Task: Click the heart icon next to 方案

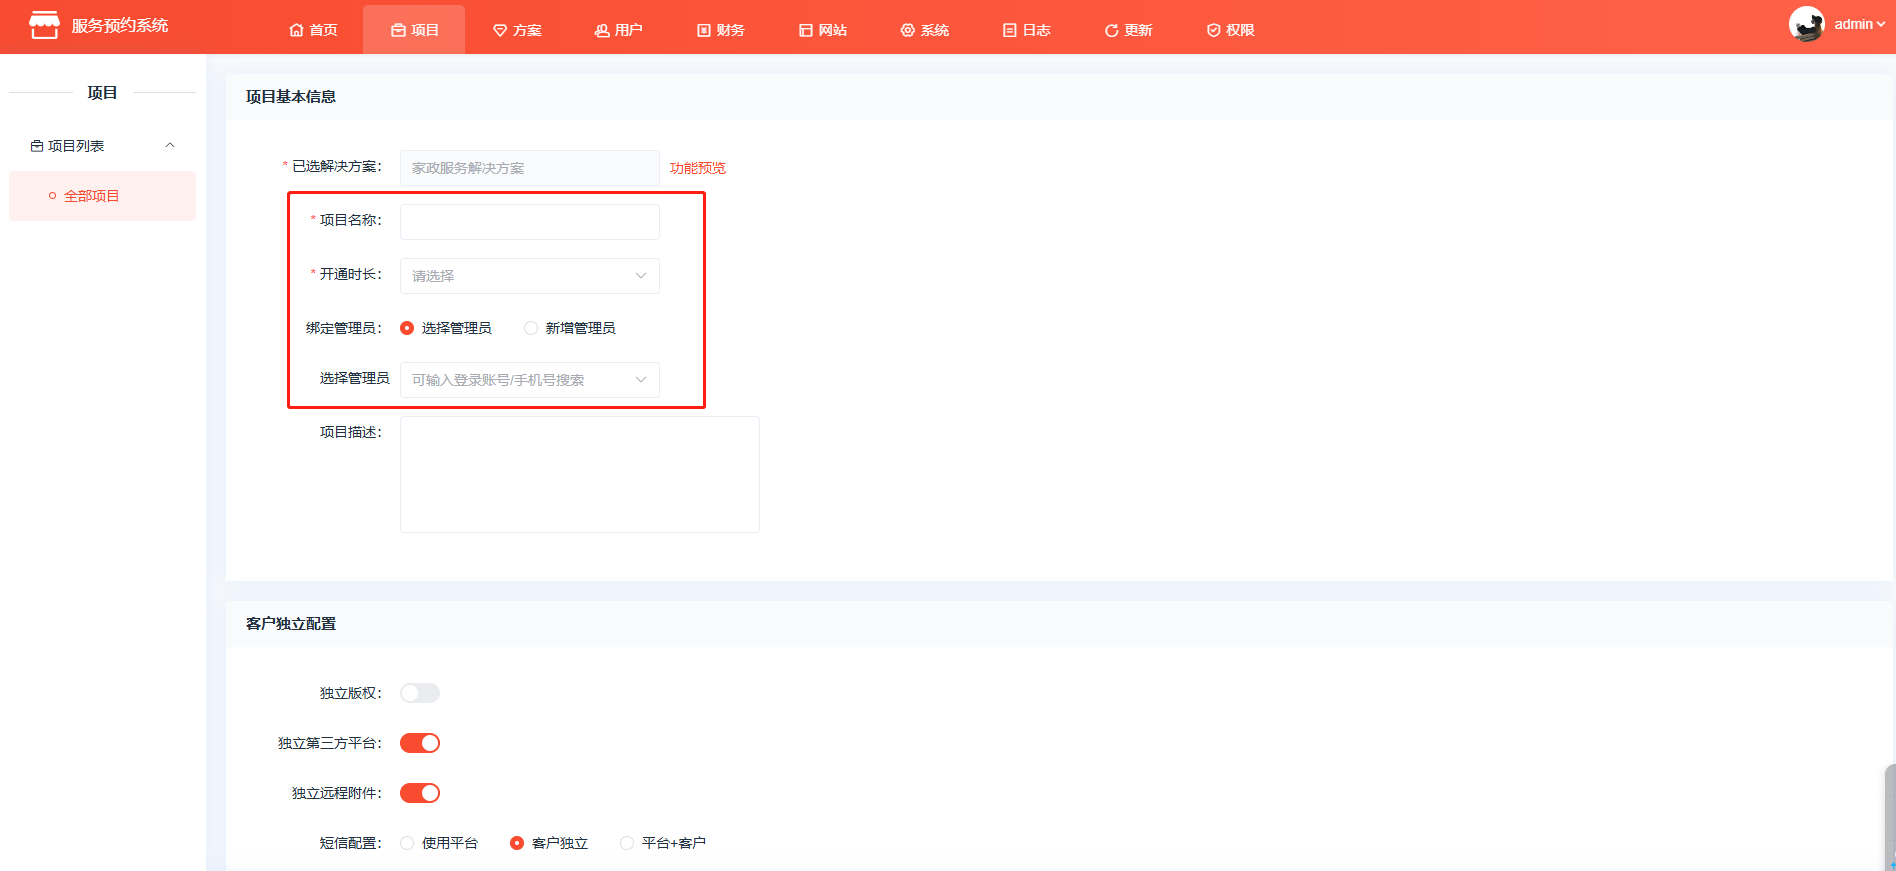Action: [500, 30]
